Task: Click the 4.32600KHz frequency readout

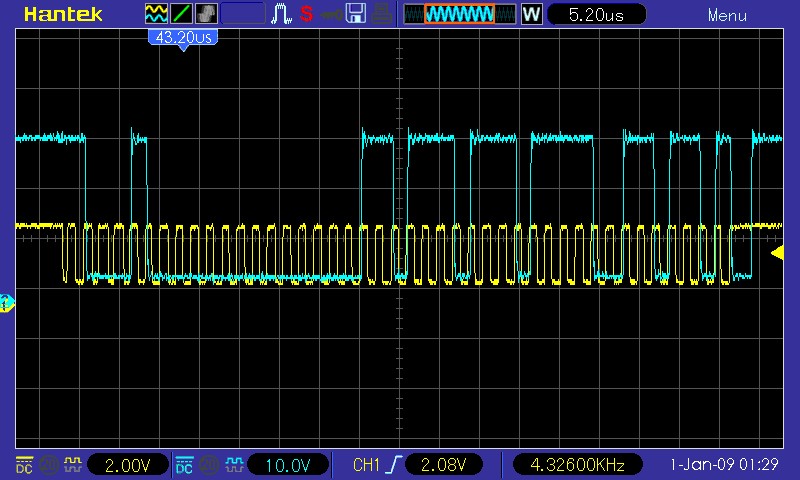Action: 576,465
